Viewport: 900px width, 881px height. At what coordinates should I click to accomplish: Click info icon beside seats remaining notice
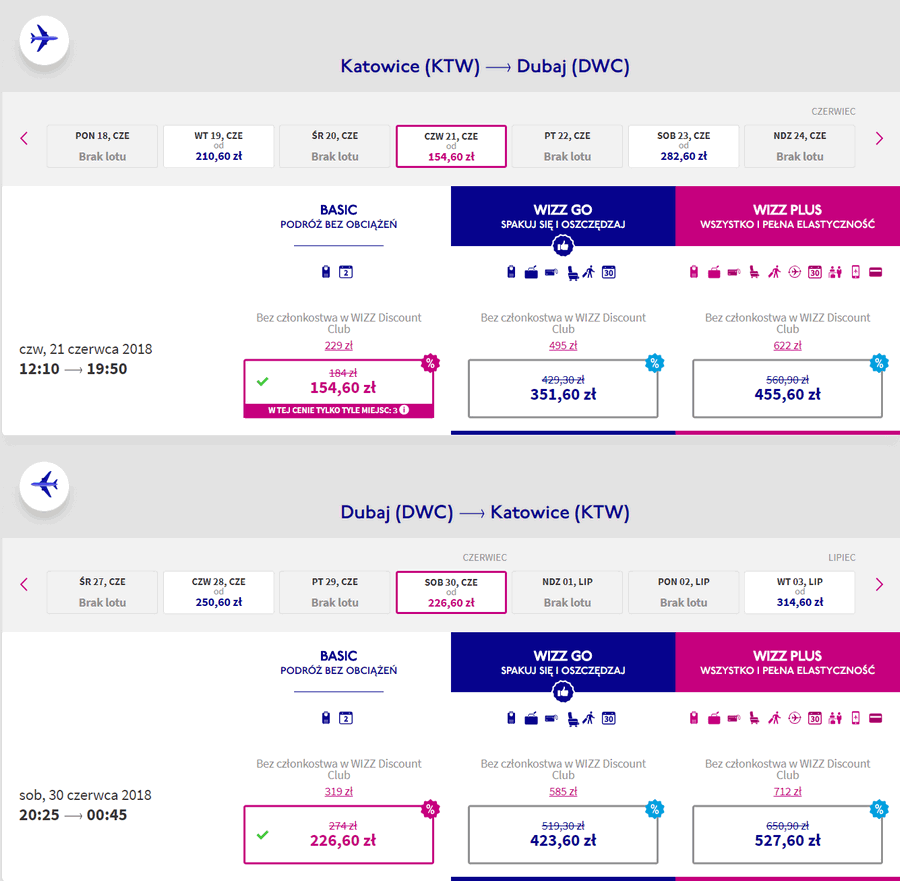point(404,410)
